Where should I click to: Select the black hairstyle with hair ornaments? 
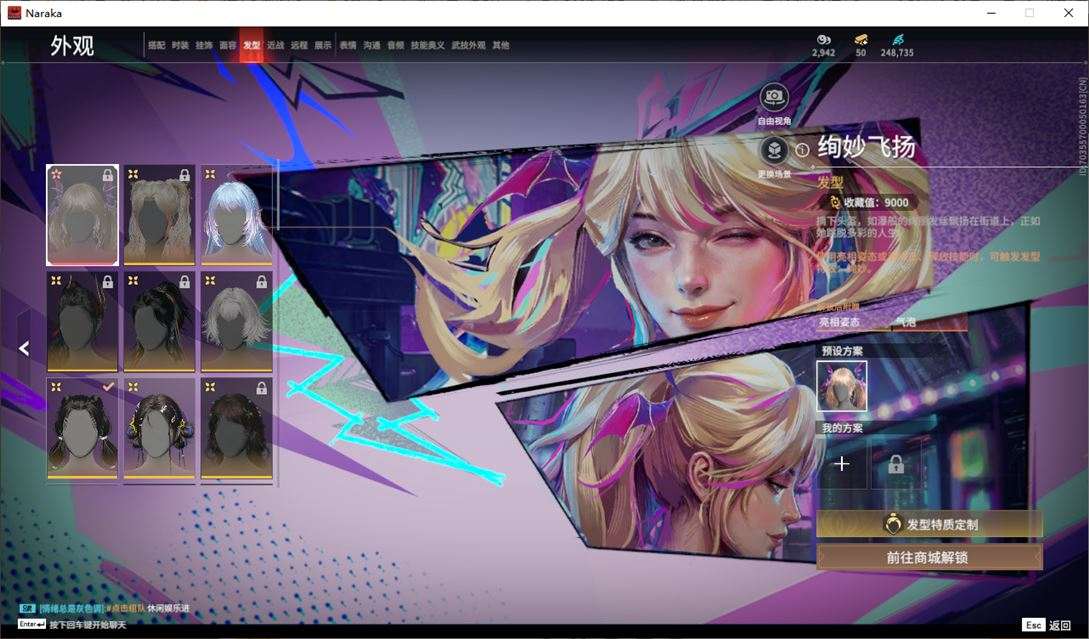pyautogui.click(x=159, y=429)
